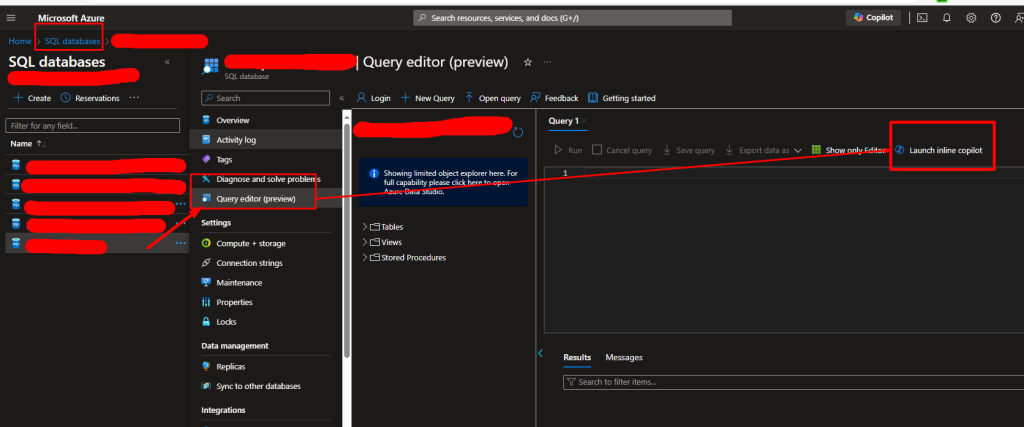This screenshot has height=427, width=1024.
Task: Switch to the Results tab
Action: 577,358
